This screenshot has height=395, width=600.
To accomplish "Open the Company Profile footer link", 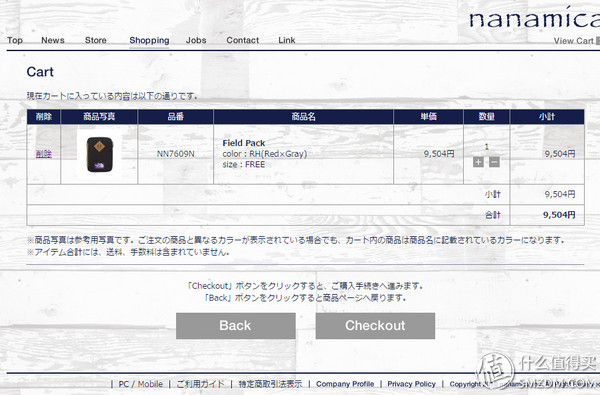I will point(345,384).
